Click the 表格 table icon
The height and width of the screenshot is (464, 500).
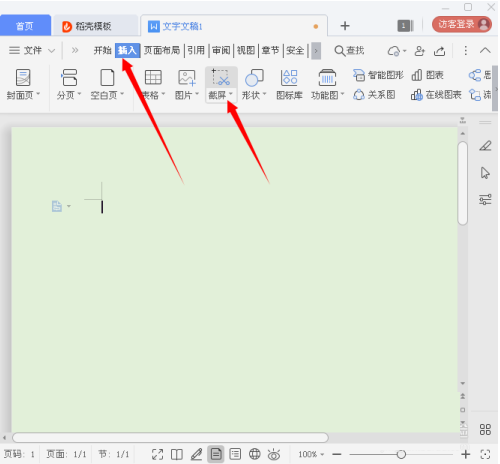pos(153,77)
